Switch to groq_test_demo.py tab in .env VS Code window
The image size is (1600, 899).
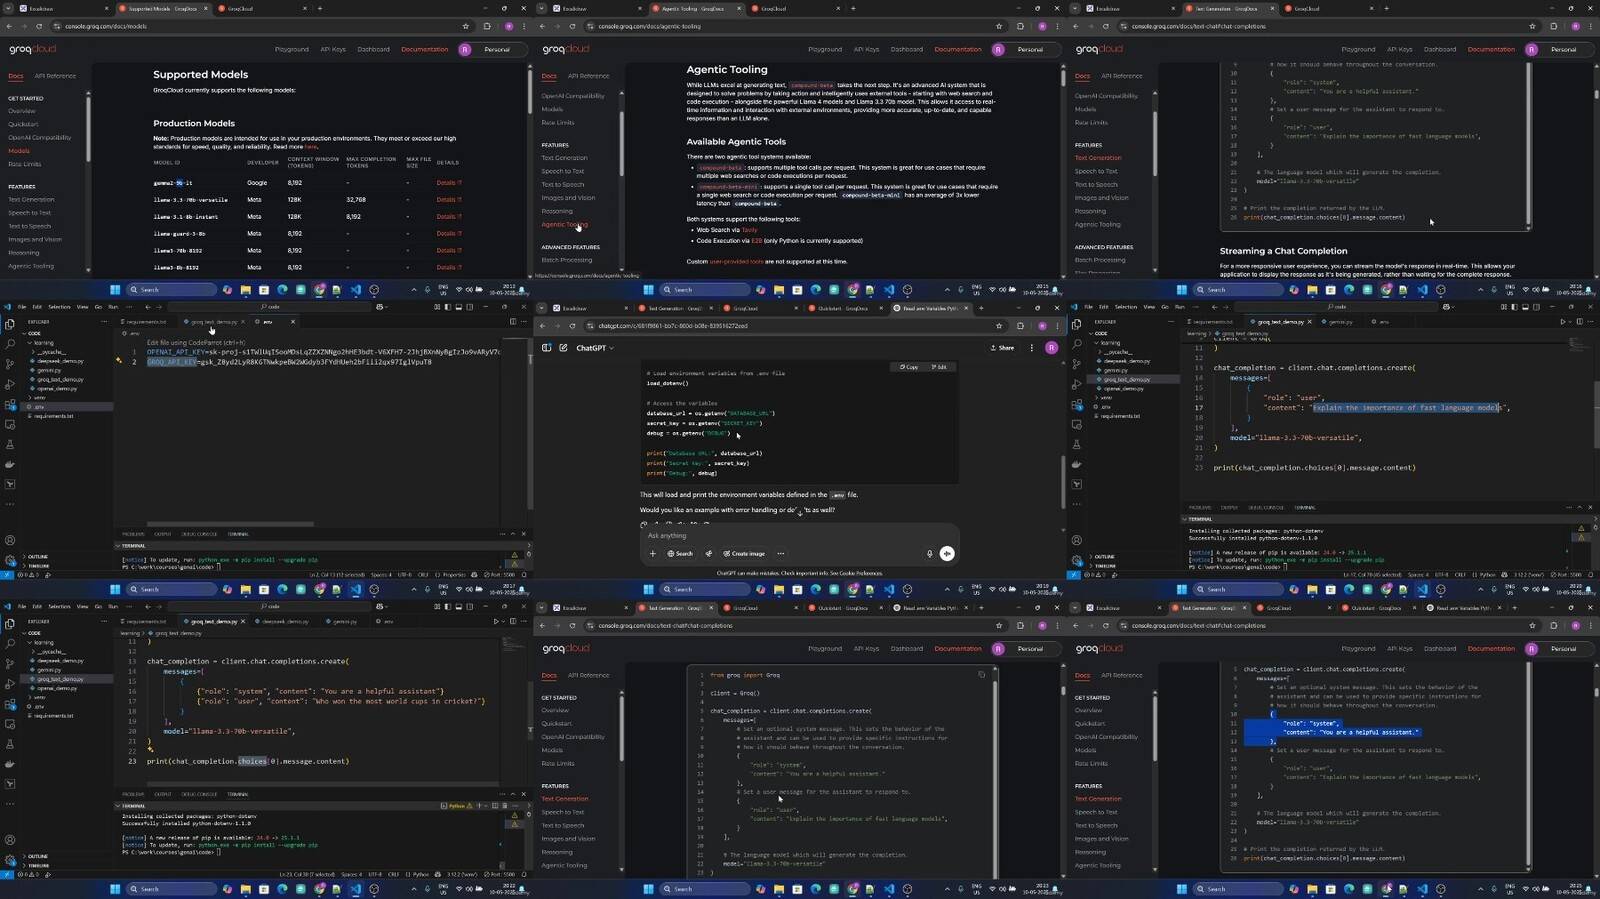coord(213,322)
